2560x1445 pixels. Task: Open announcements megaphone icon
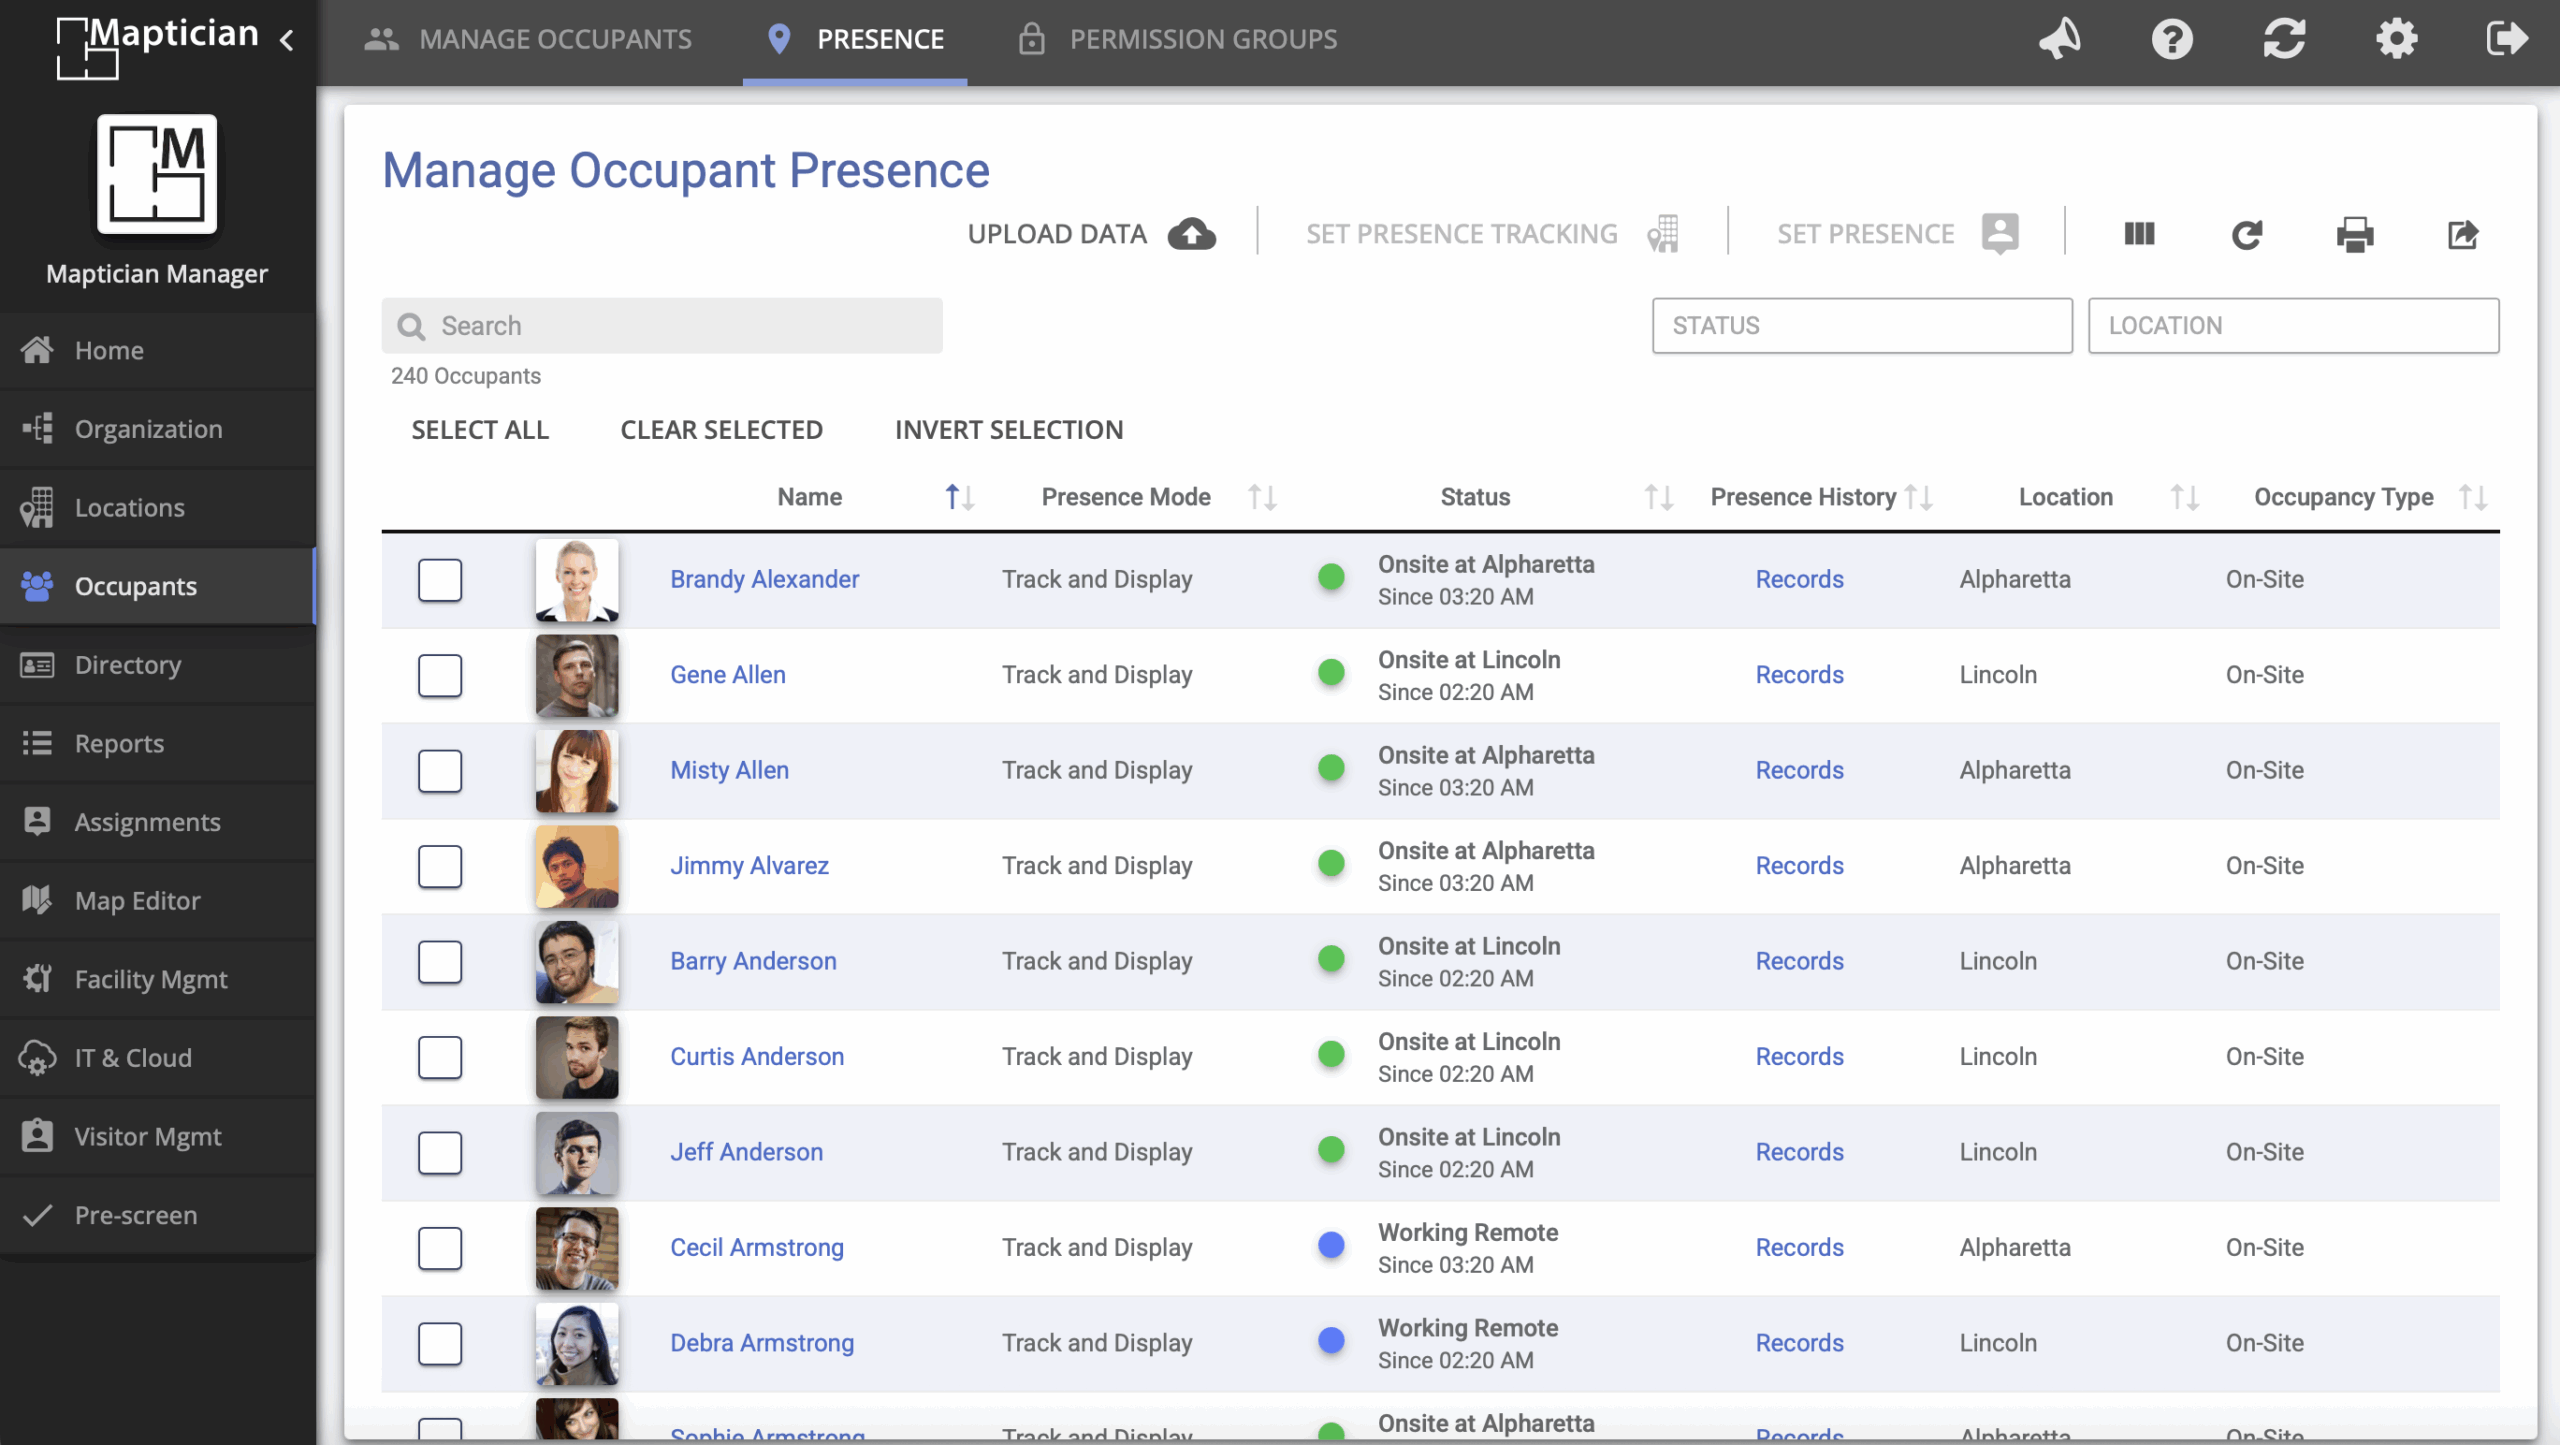[x=2060, y=39]
